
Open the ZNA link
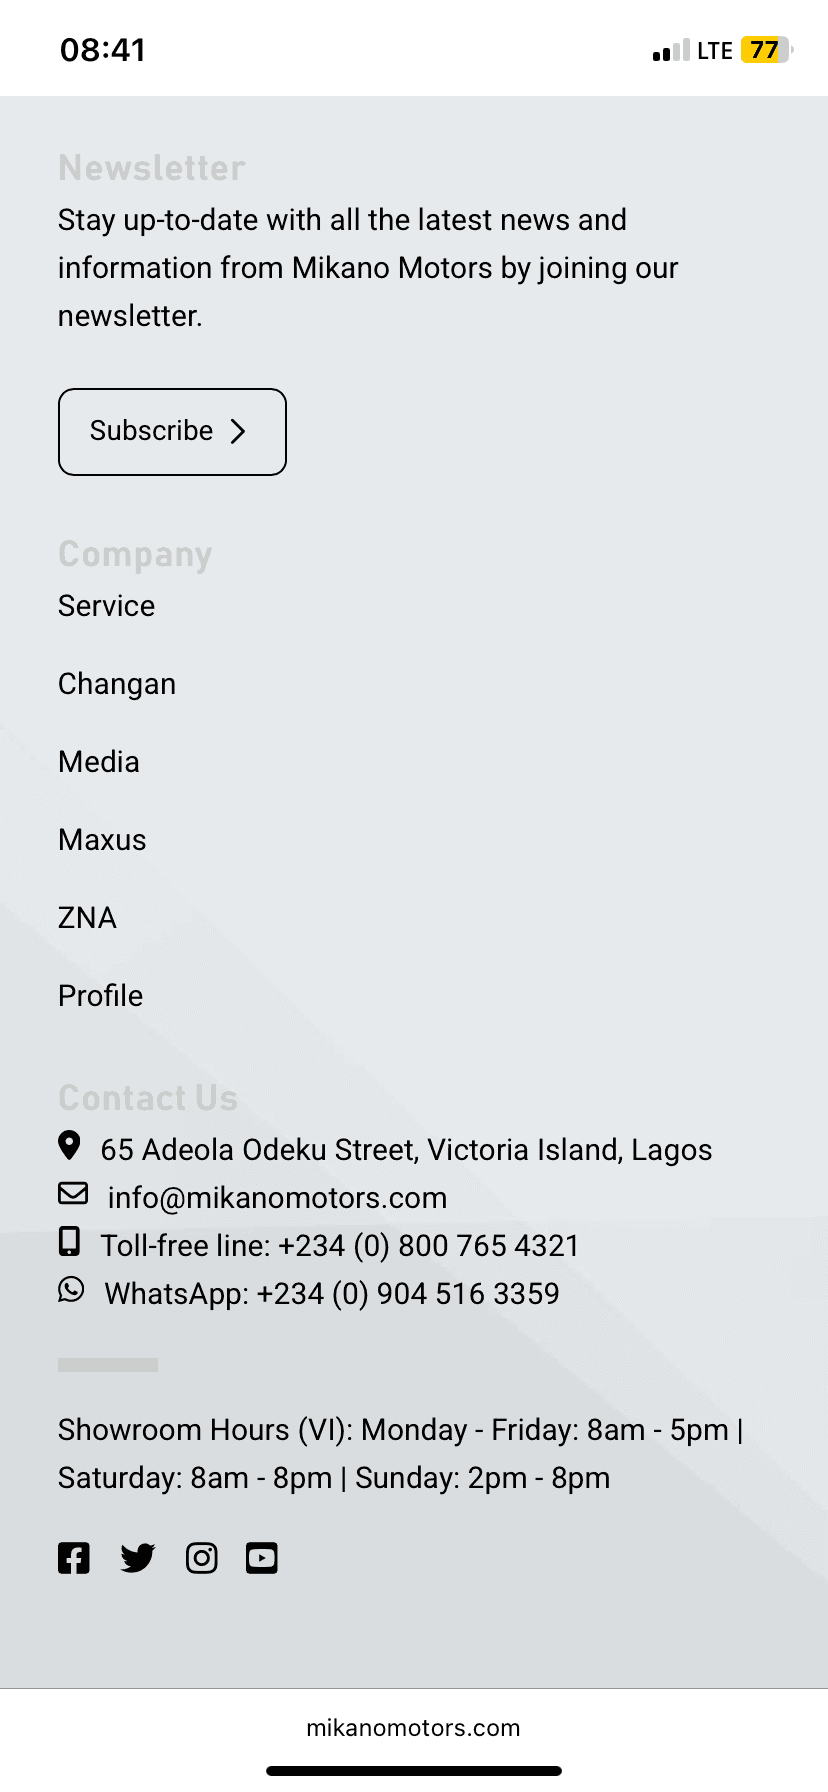pyautogui.click(x=88, y=918)
